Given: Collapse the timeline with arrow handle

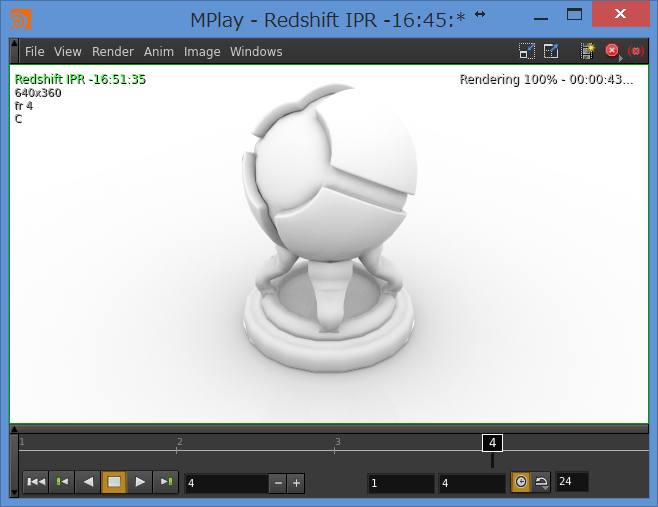Looking at the screenshot, I should pos(14,429).
